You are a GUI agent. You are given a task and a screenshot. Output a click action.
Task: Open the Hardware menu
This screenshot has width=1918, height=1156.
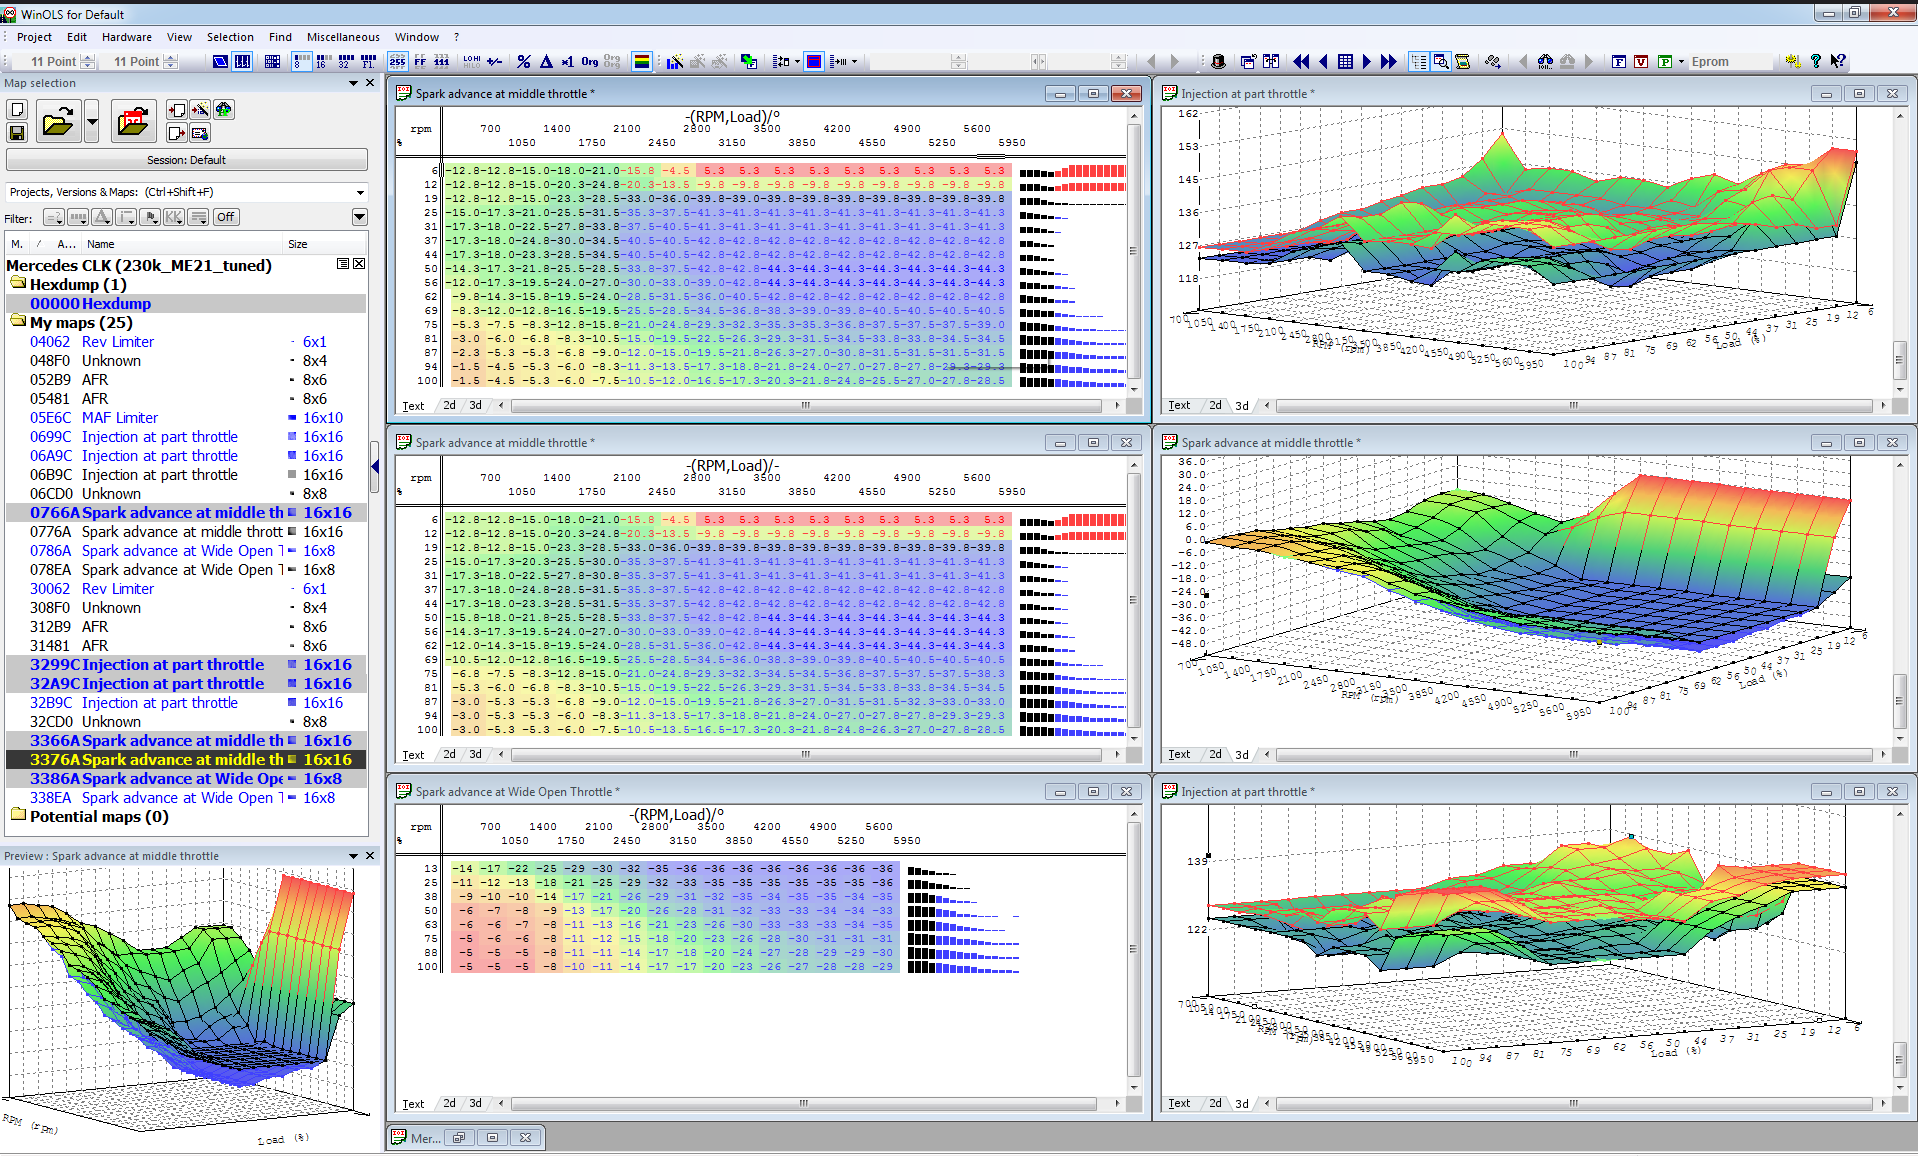tap(127, 37)
